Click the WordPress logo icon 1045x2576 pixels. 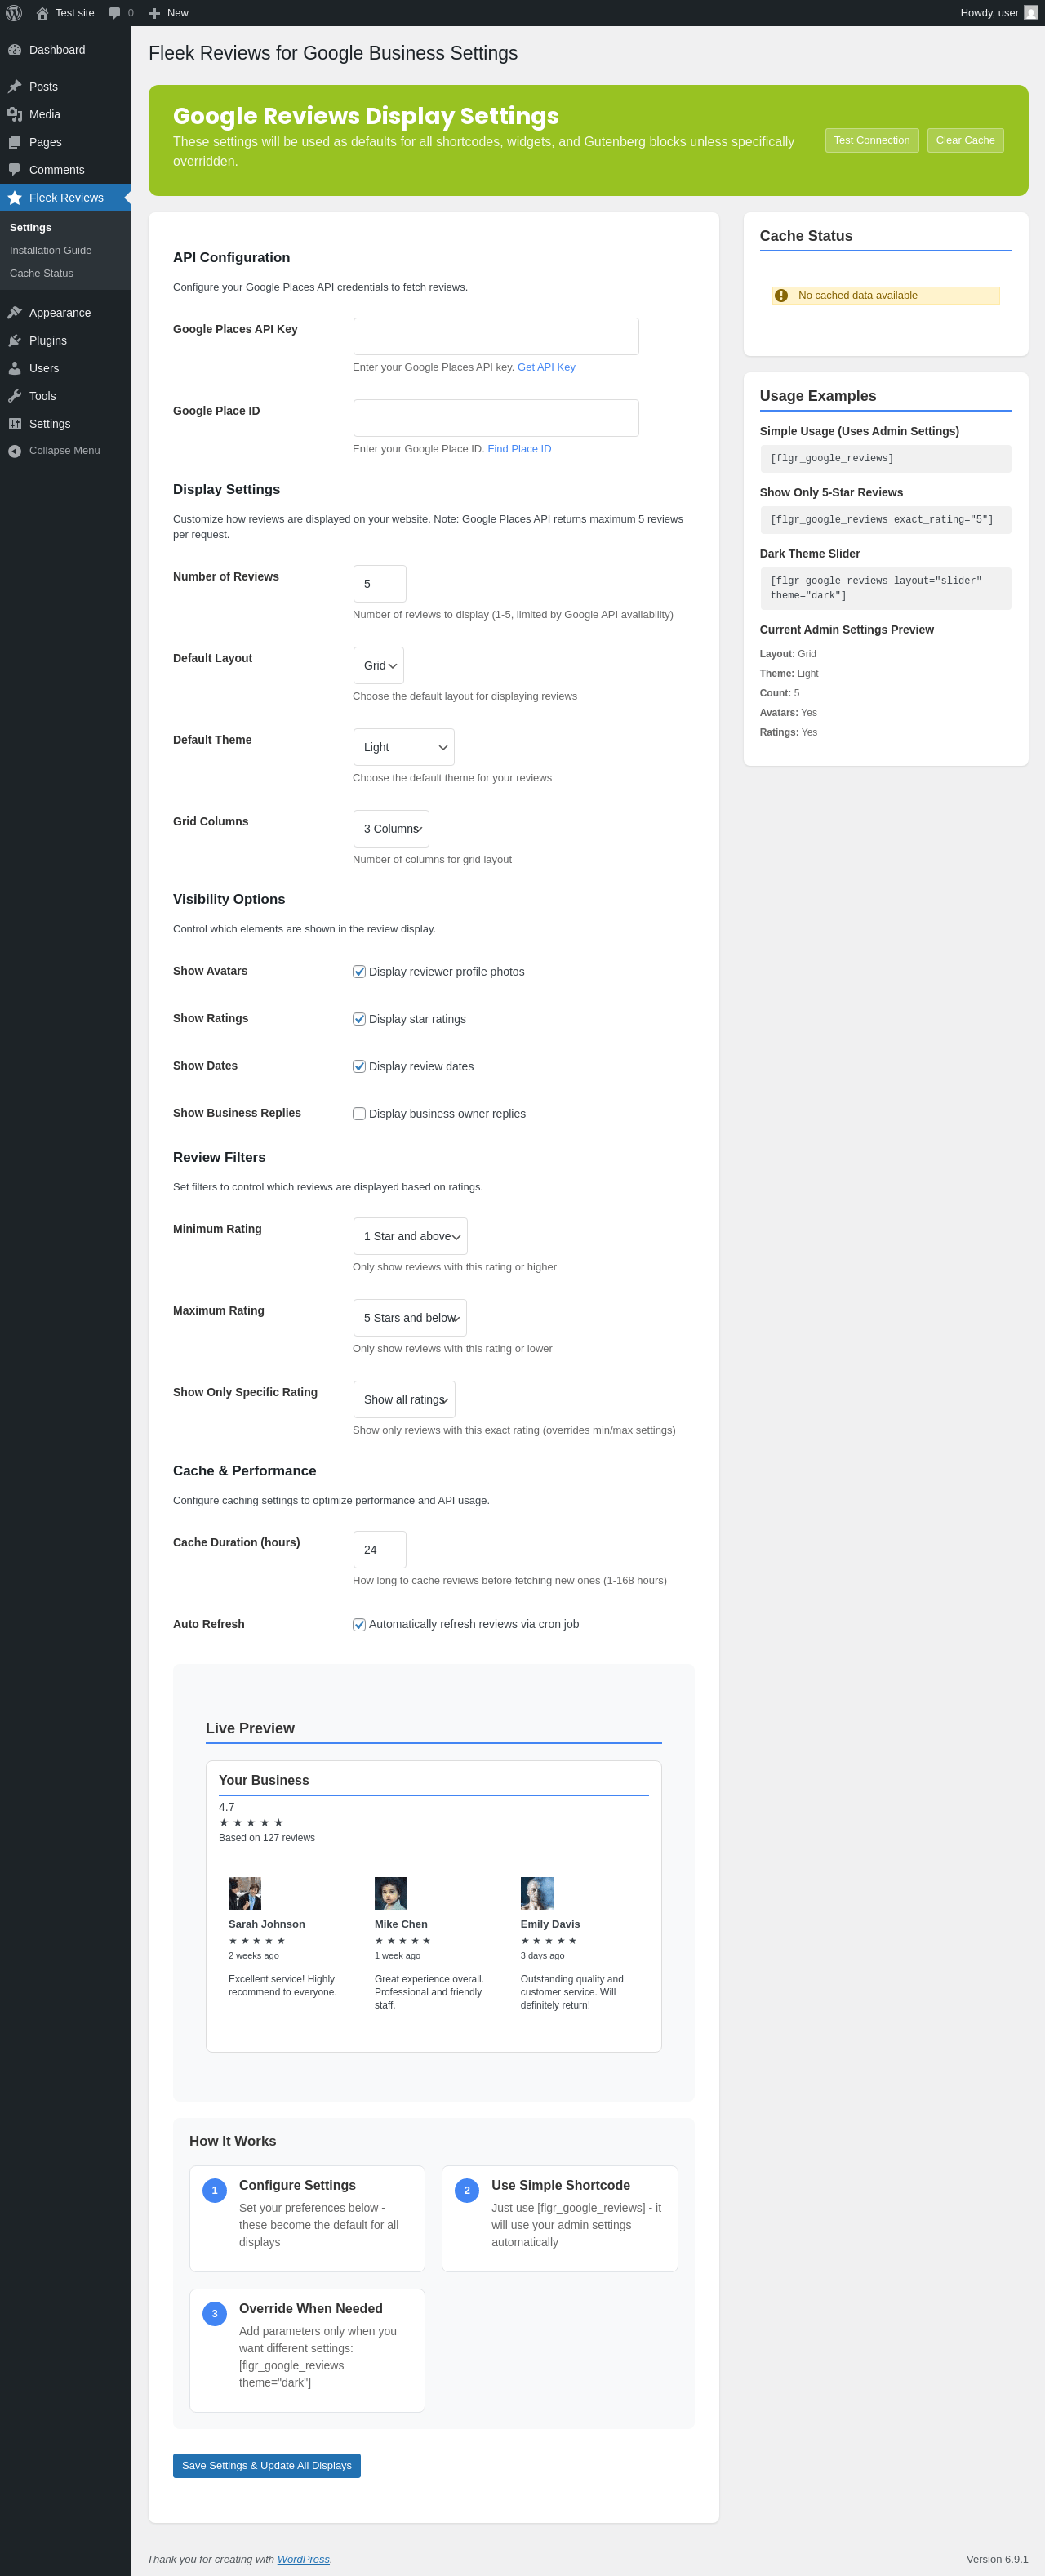click(14, 13)
